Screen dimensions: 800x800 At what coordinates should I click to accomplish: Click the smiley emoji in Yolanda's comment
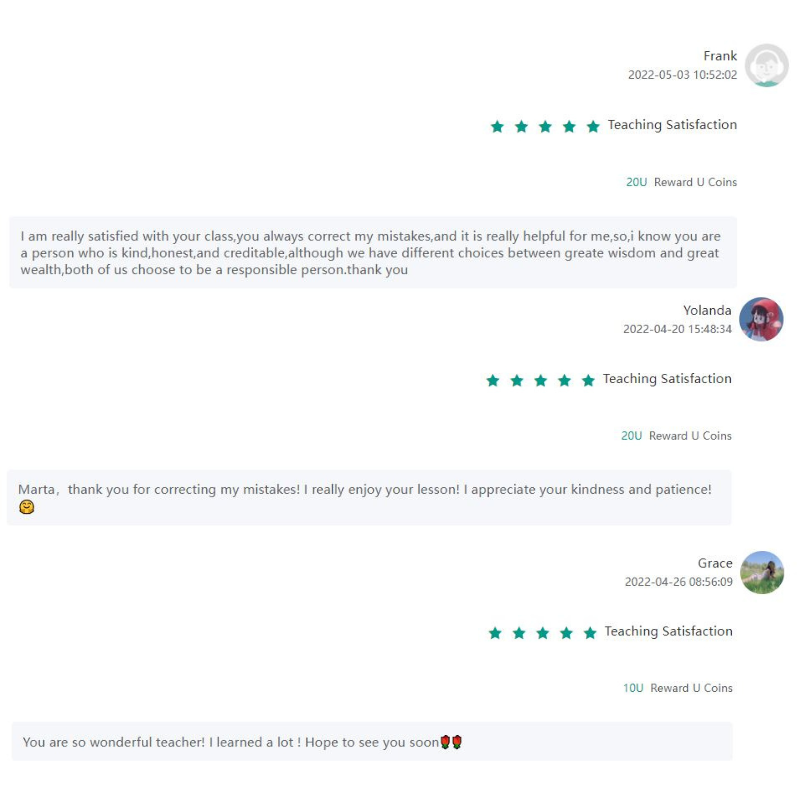click(x=26, y=506)
